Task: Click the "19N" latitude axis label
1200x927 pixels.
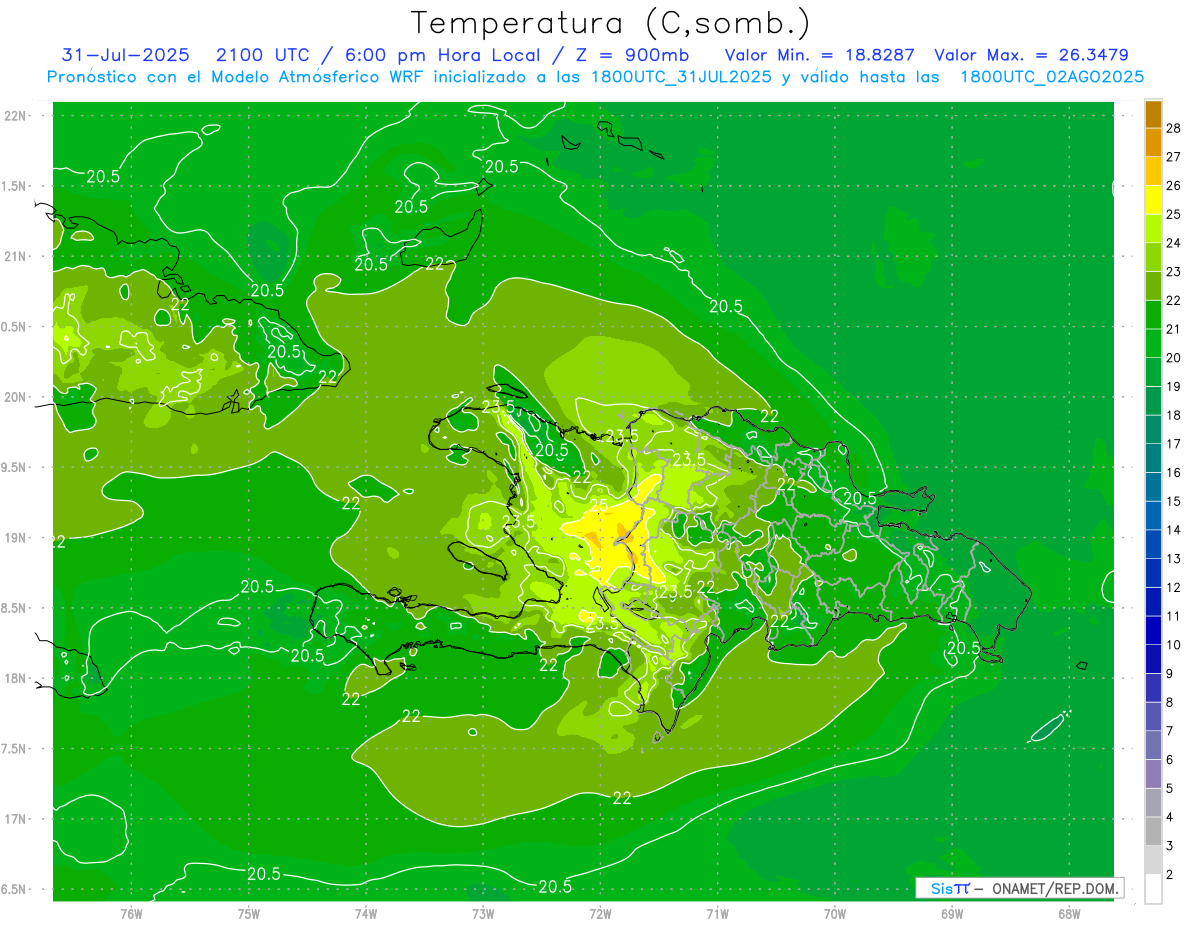Action: [15, 538]
